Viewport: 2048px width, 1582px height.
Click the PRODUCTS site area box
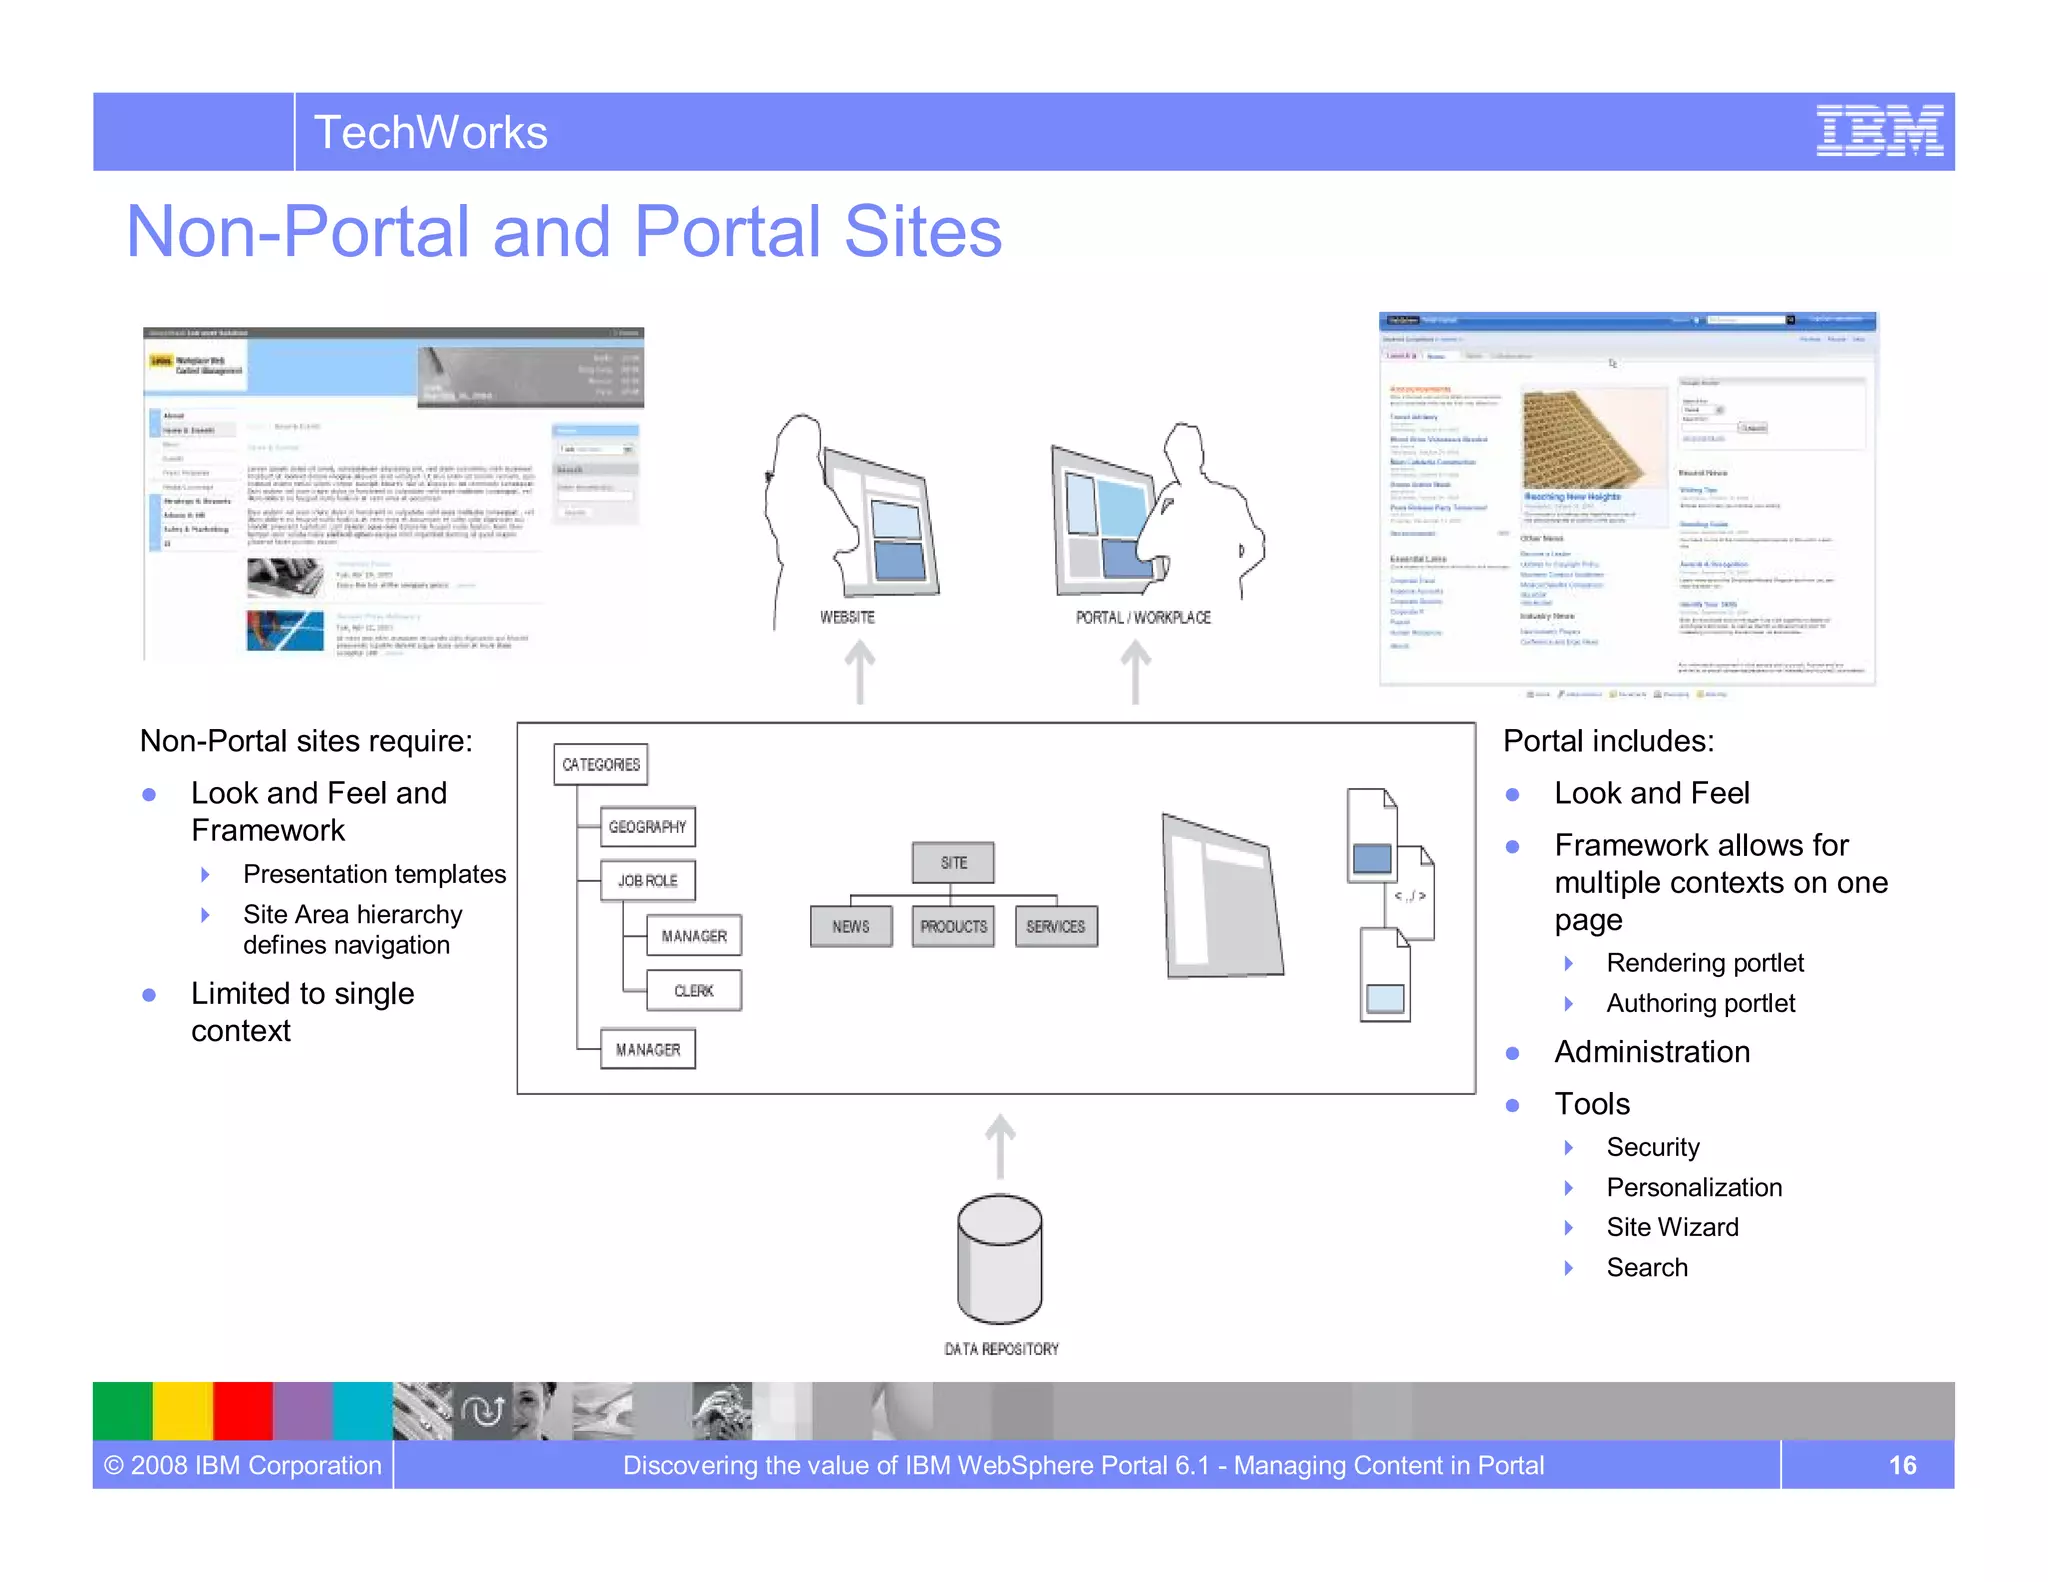coord(953,927)
